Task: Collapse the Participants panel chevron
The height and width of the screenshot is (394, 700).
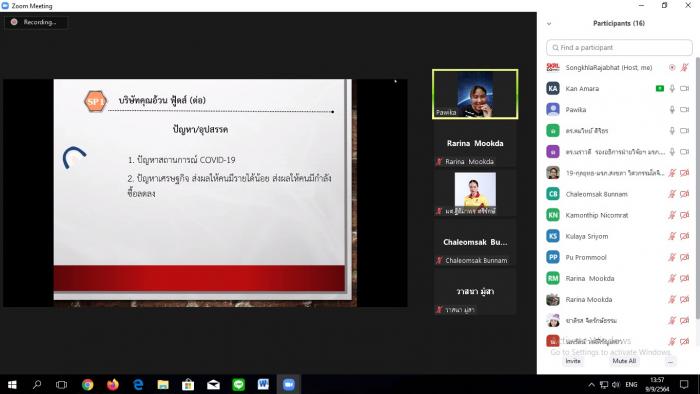Action: tap(549, 24)
